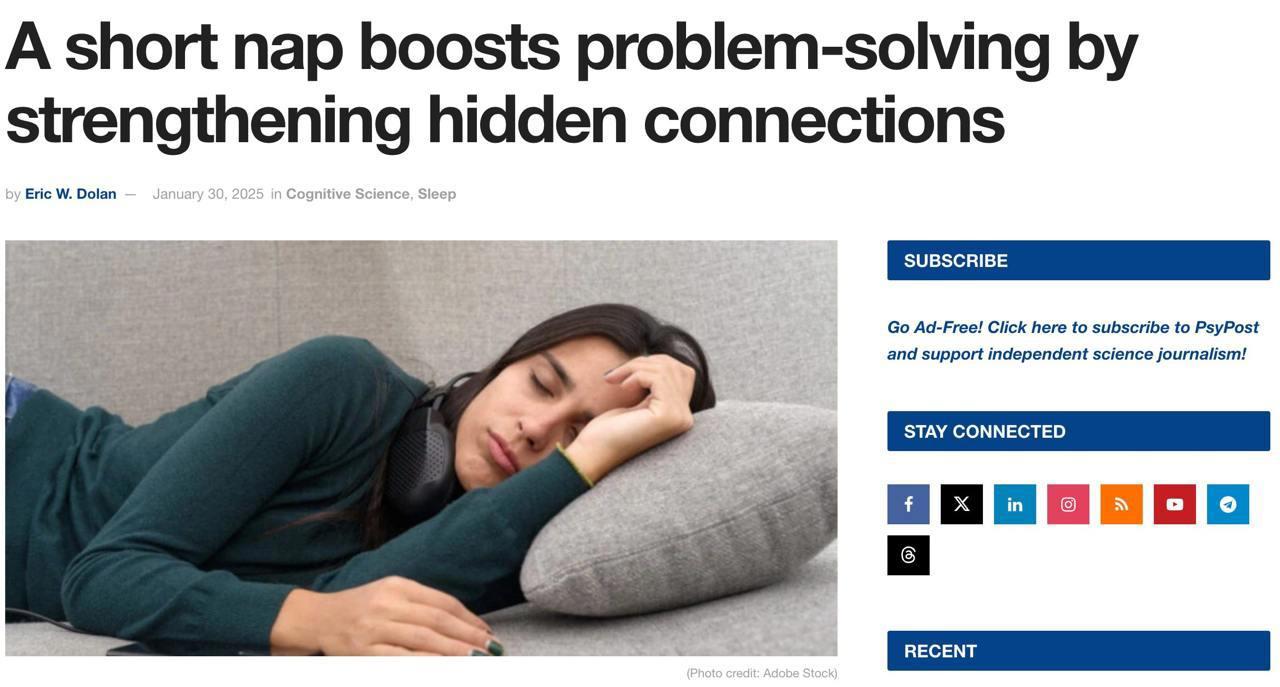Open the X (Twitter) social icon
Viewport: 1280px width, 687px height.
[961, 504]
